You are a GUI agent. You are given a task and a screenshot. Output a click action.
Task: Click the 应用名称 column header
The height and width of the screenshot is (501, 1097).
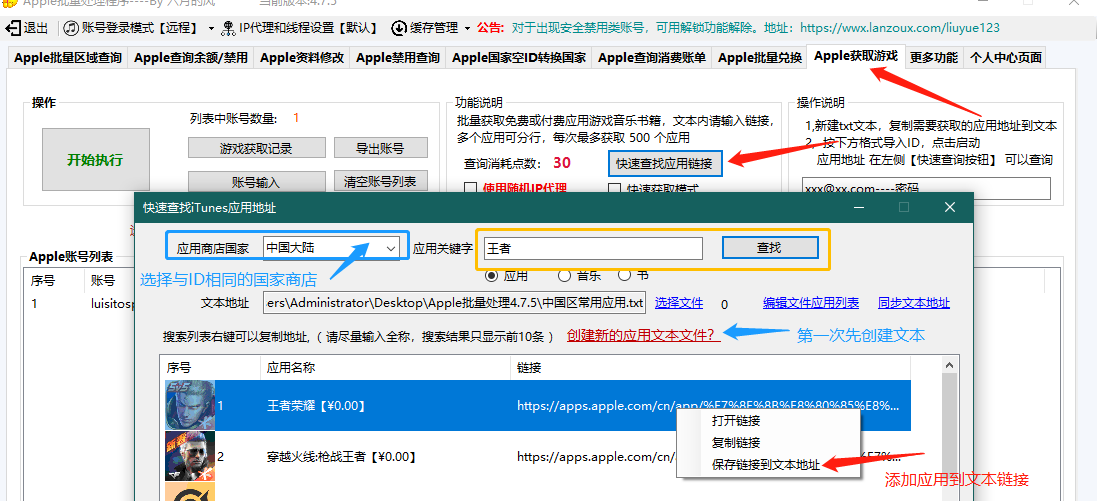[385, 367]
